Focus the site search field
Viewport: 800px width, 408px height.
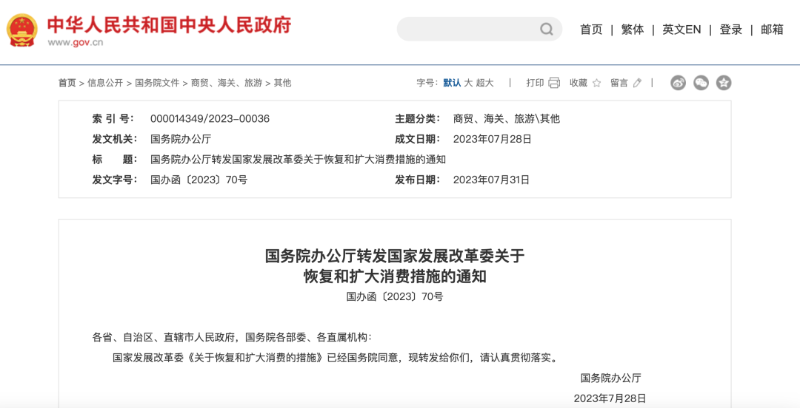480,29
